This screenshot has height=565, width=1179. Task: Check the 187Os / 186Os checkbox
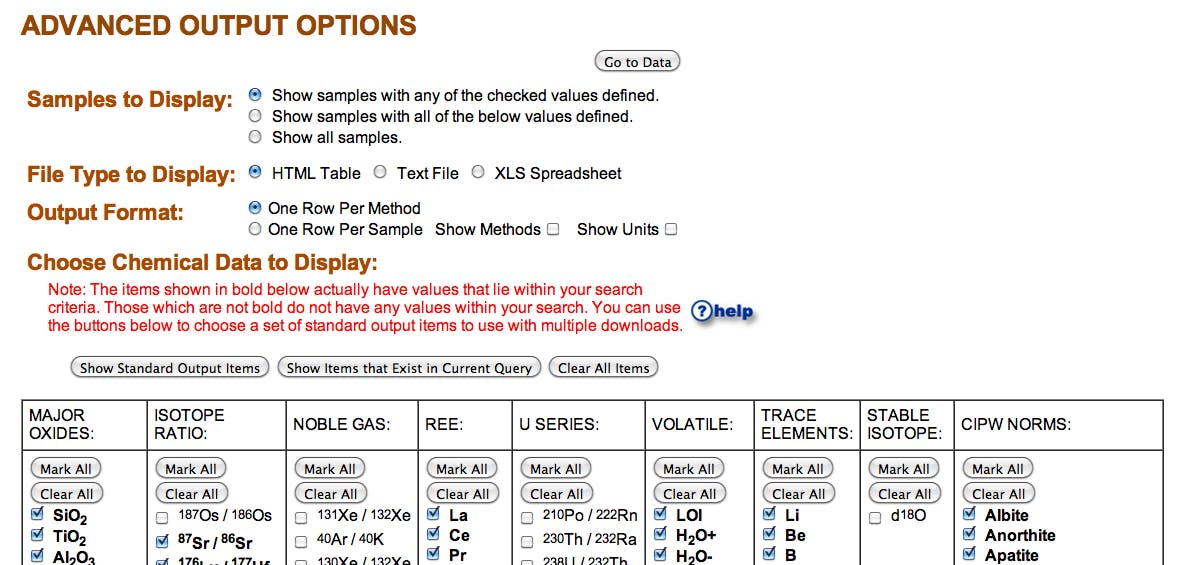coord(162,518)
